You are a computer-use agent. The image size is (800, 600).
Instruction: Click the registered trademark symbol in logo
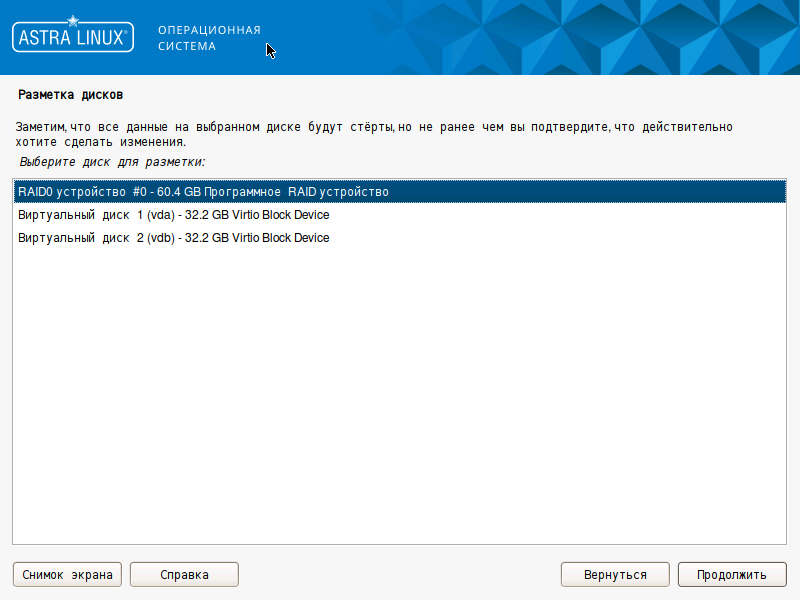click(127, 31)
